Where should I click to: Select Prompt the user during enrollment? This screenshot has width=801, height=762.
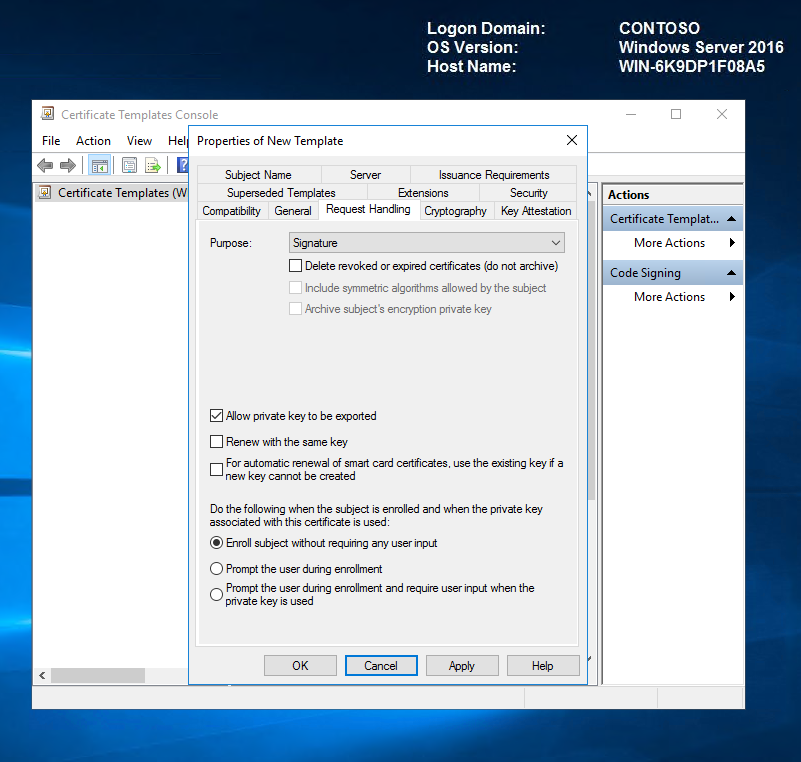[217, 568]
